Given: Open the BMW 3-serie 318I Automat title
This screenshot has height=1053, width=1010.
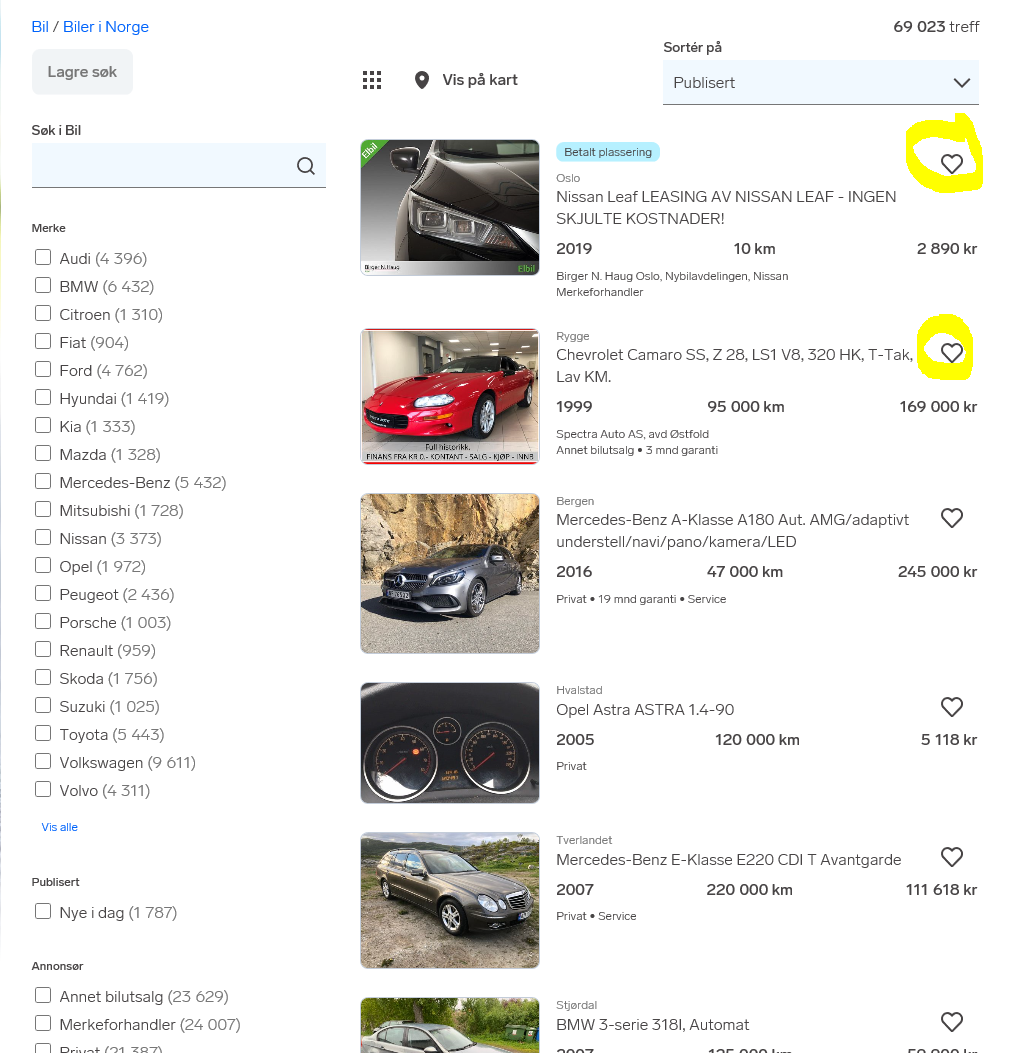Looking at the screenshot, I should click(x=652, y=1025).
